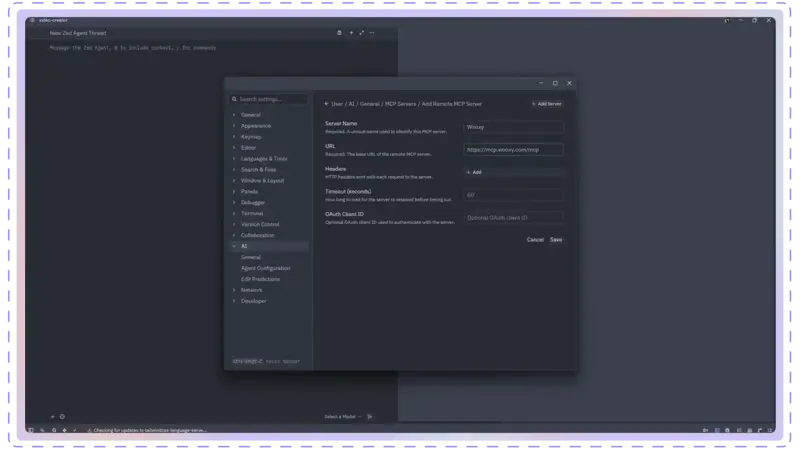Focus the Server Name input field
This screenshot has height=450, width=800.
513,127
